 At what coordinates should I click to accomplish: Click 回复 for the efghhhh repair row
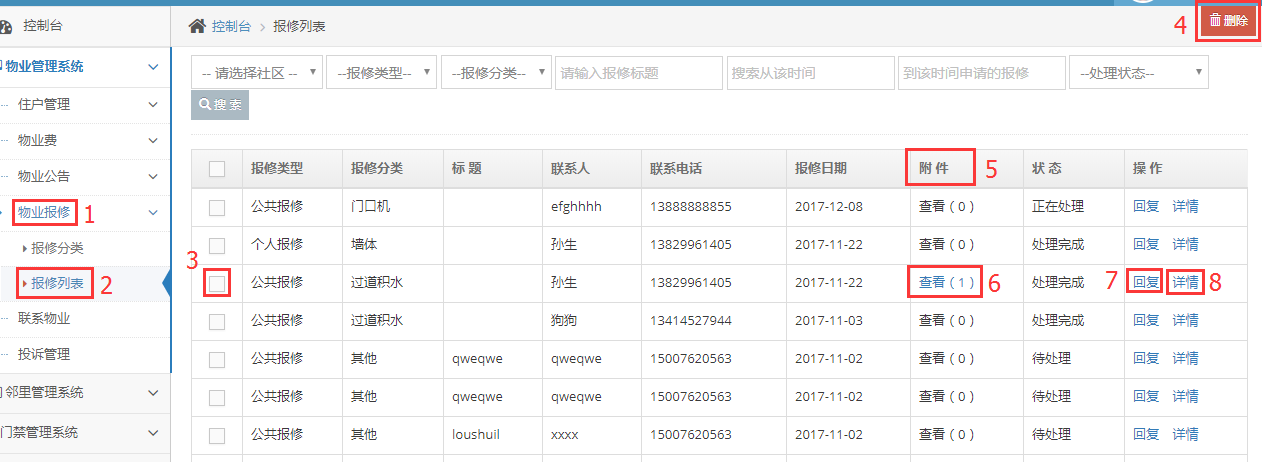point(1146,207)
